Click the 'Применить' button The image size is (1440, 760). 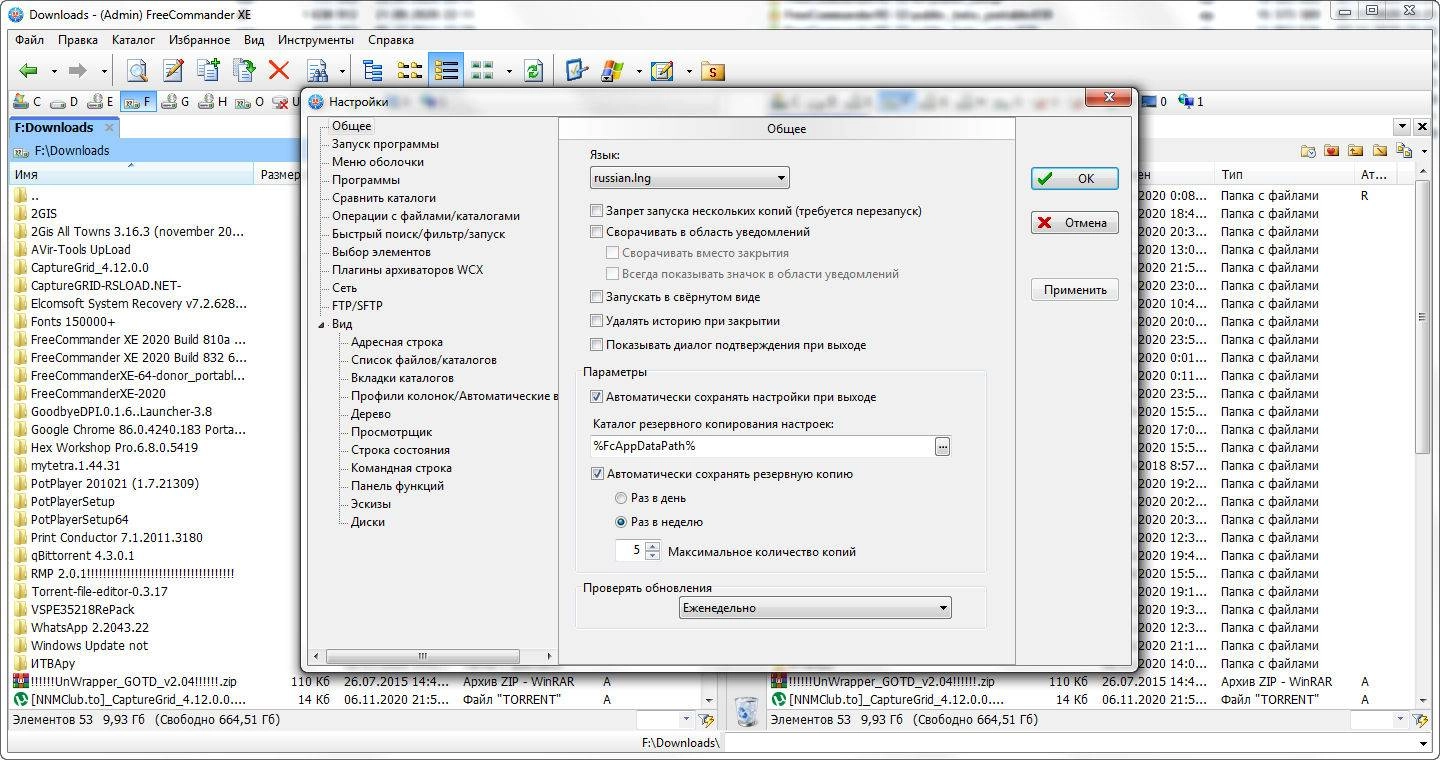1075,290
